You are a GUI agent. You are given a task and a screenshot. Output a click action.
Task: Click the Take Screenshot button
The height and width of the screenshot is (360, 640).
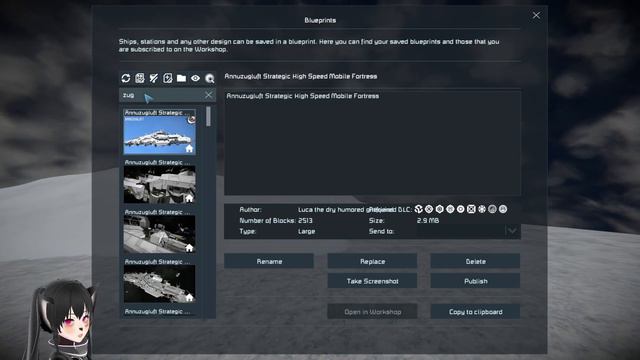tap(372, 281)
